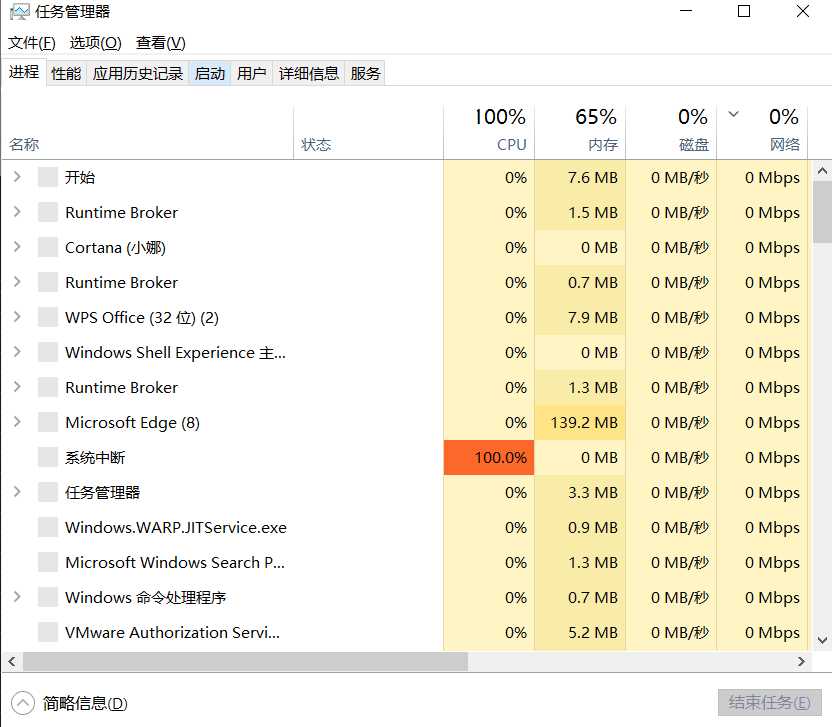
Task: Switch to the 性能 tab
Action: tap(66, 73)
